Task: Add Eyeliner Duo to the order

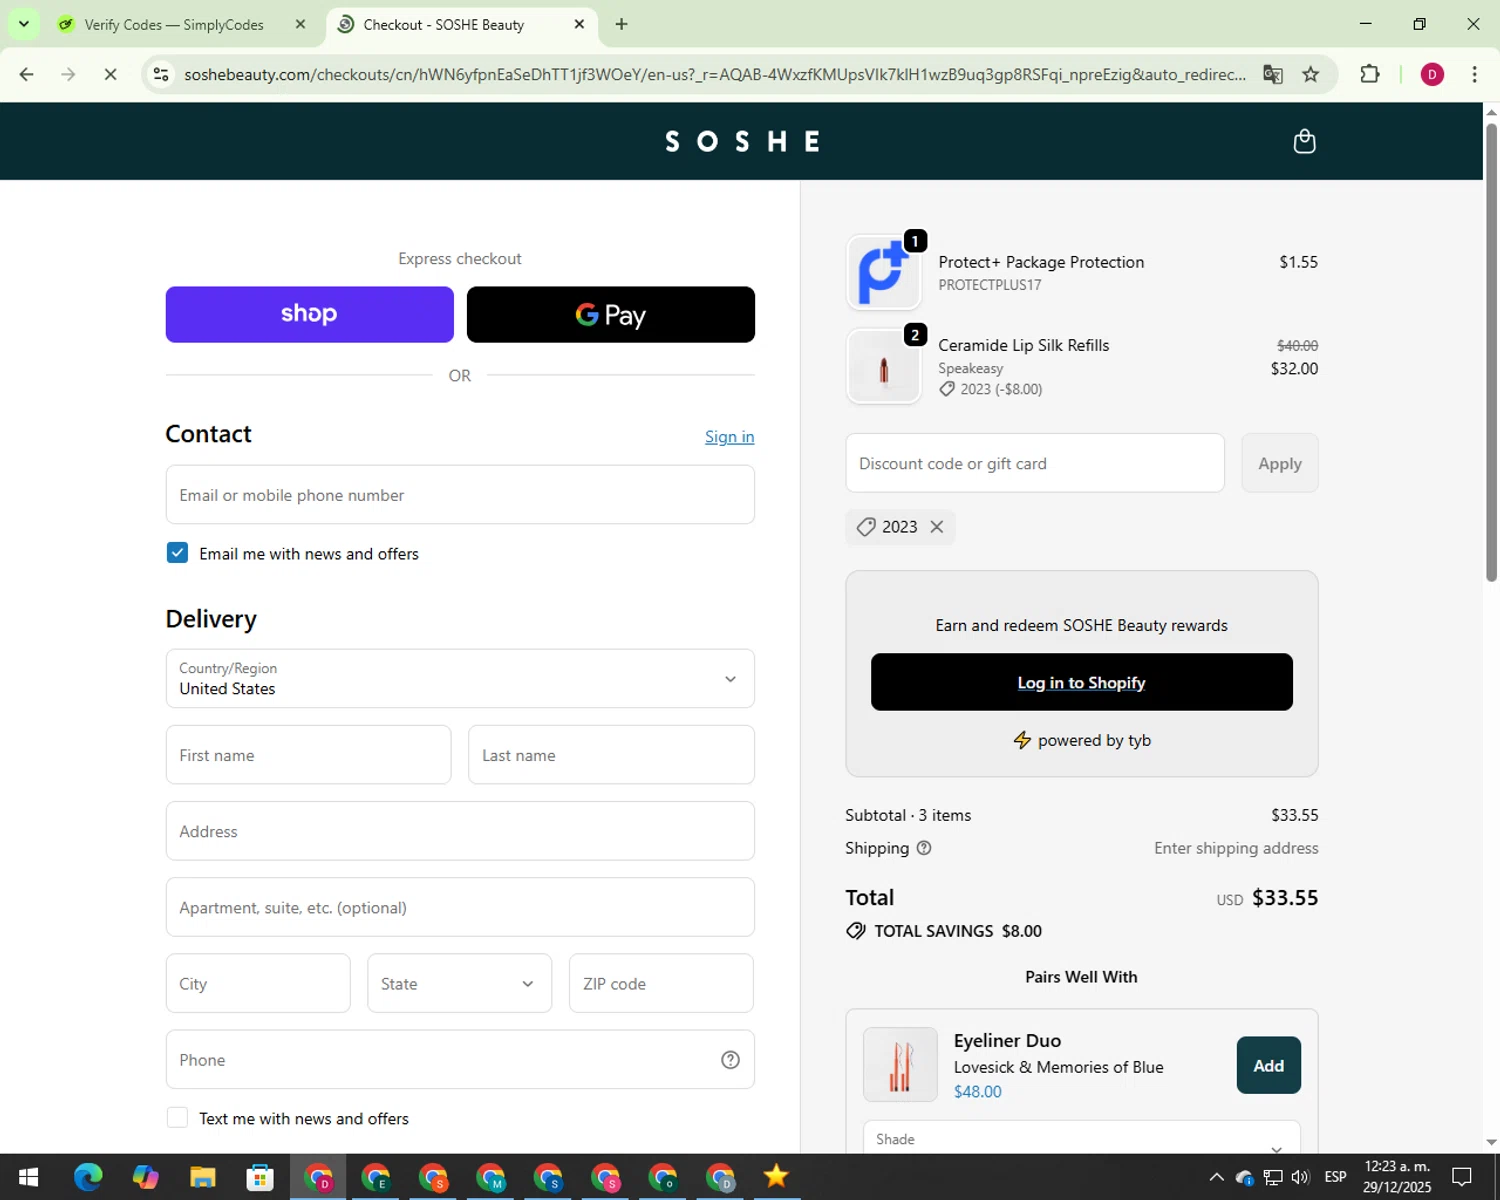Action: click(x=1269, y=1065)
